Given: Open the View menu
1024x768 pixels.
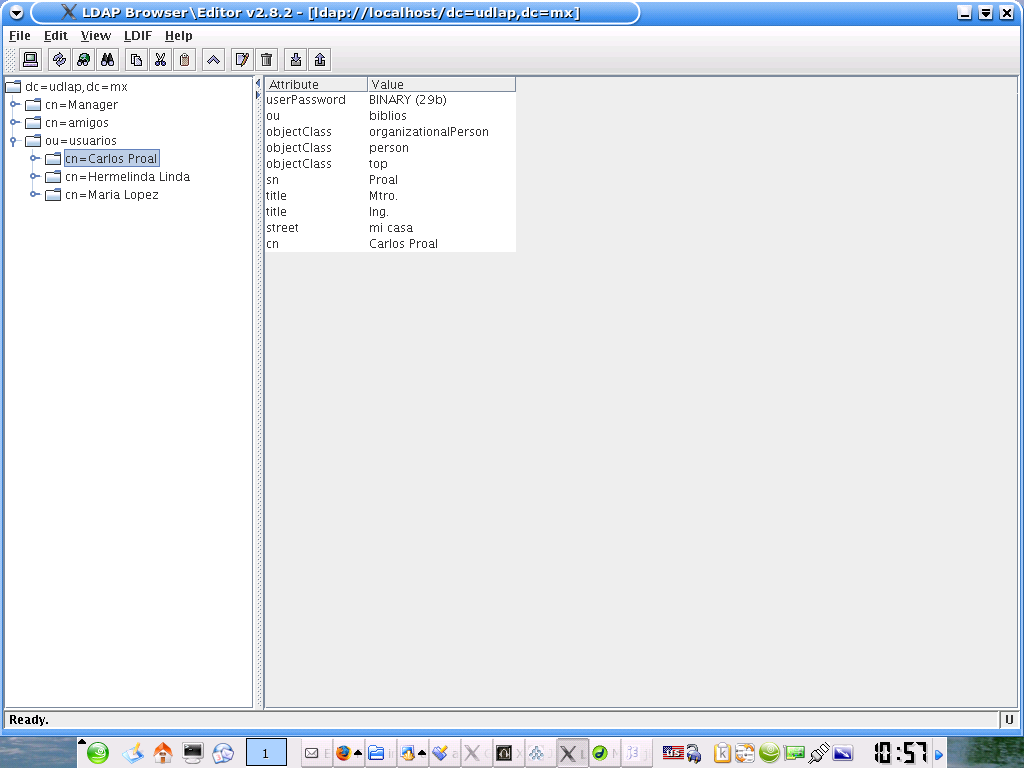Looking at the screenshot, I should [95, 36].
